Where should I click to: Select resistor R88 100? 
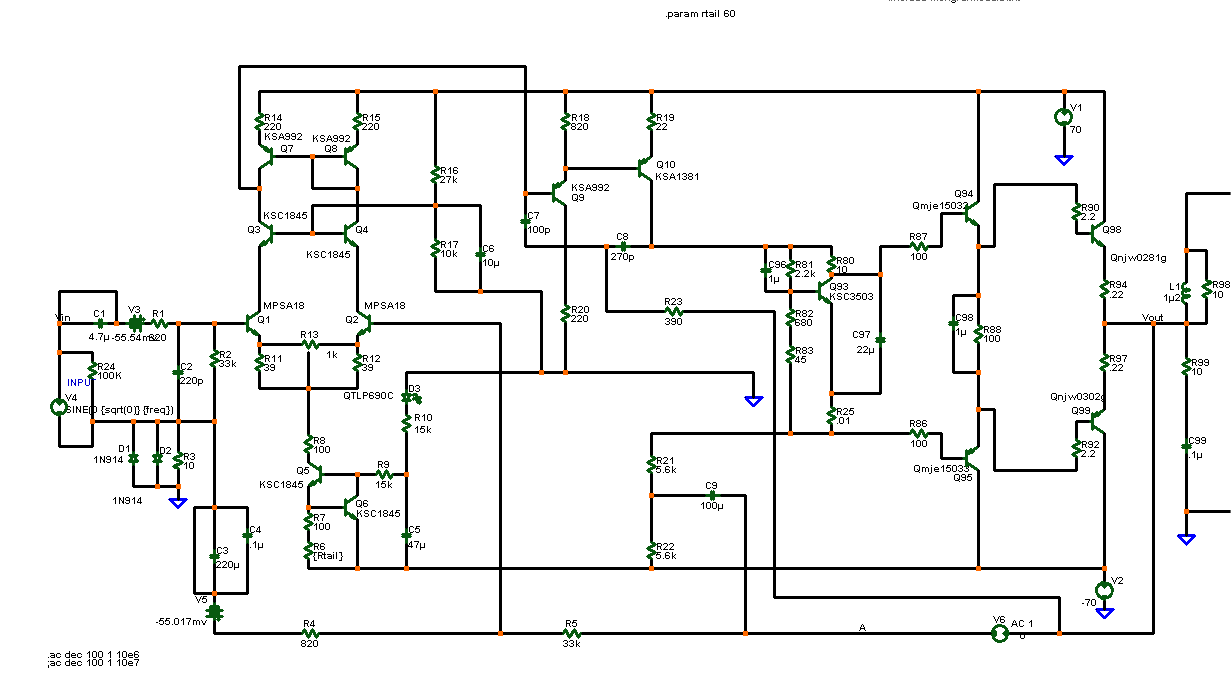(x=979, y=334)
